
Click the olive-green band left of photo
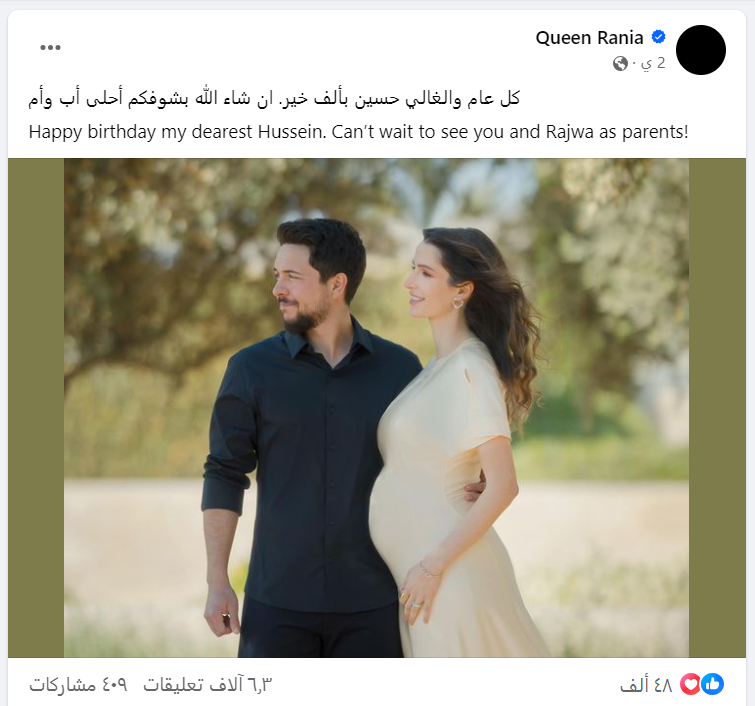(x=36, y=408)
